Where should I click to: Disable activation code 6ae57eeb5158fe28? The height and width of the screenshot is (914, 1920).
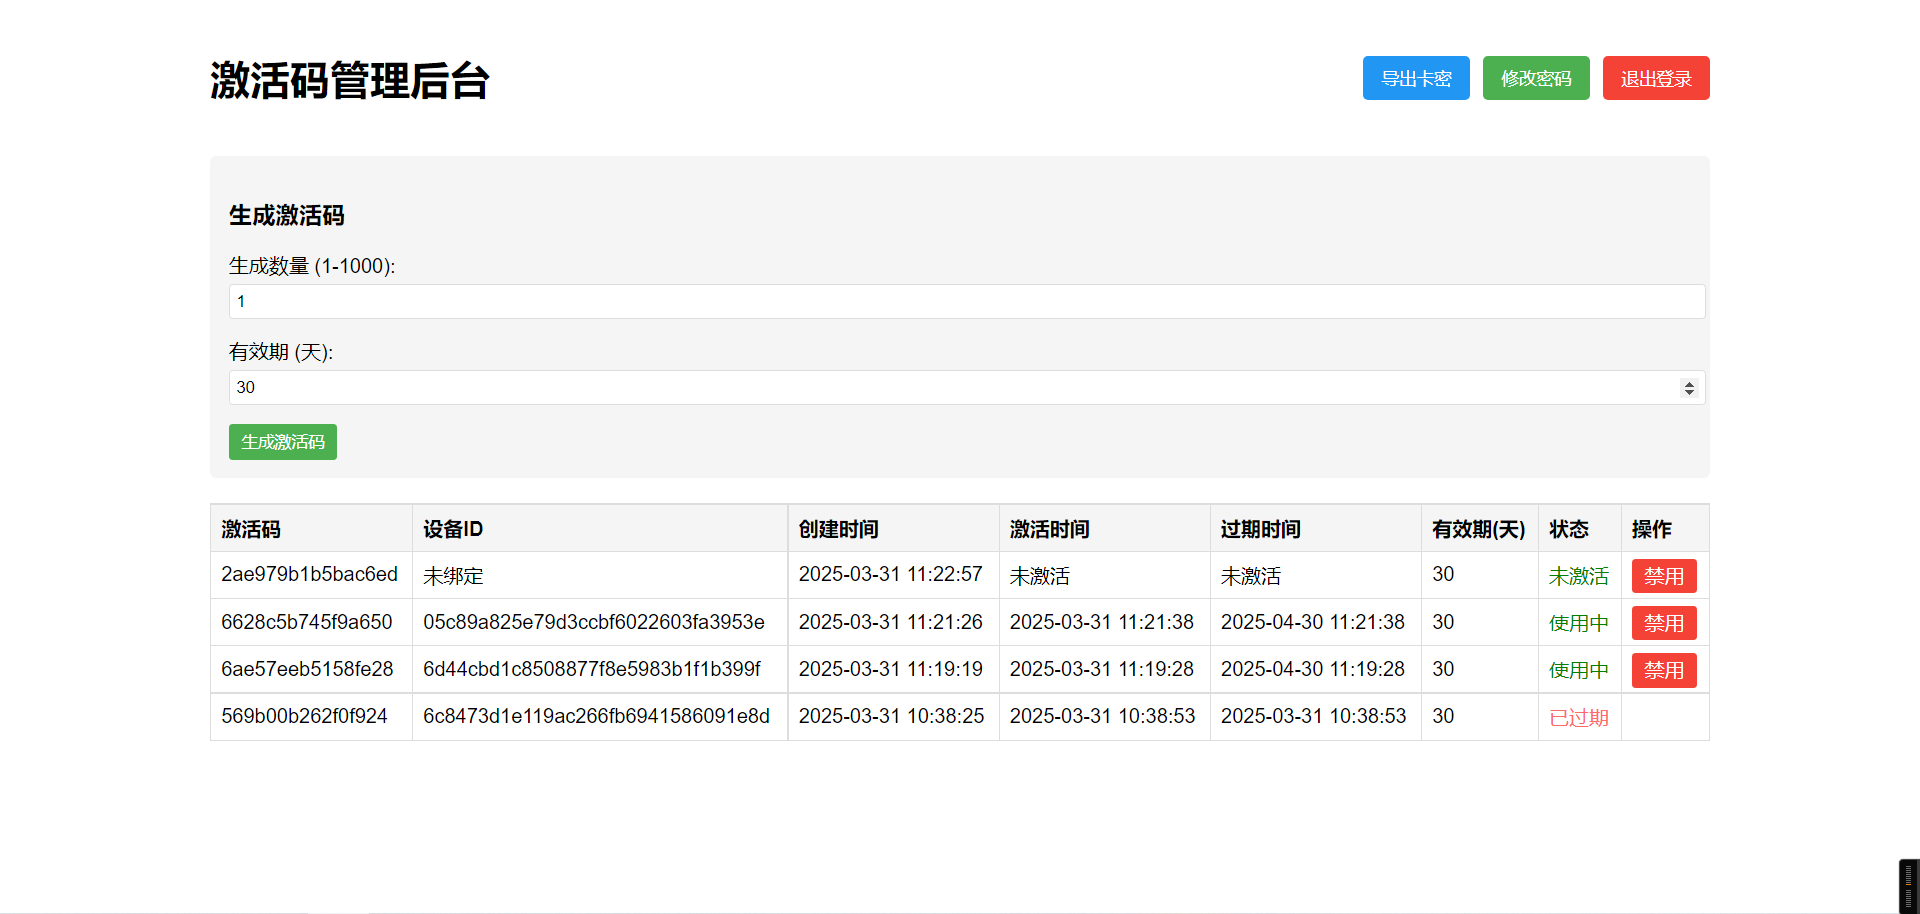(x=1663, y=670)
